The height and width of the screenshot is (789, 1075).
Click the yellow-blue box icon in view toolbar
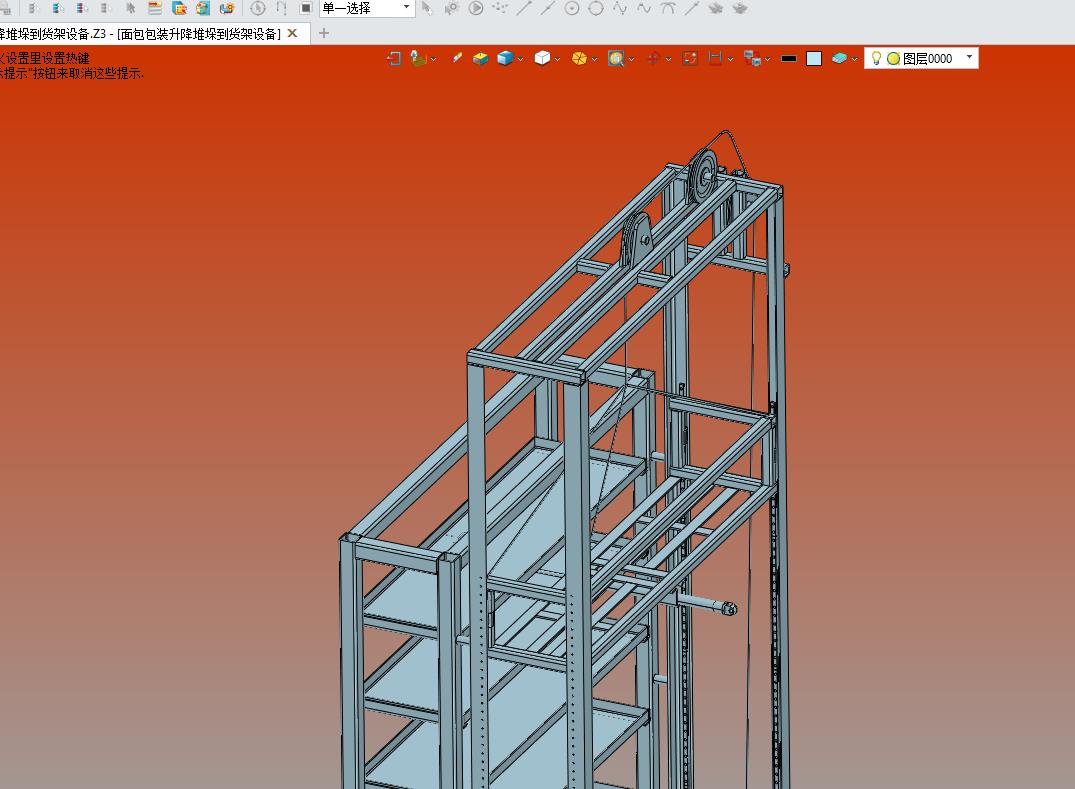click(x=481, y=59)
